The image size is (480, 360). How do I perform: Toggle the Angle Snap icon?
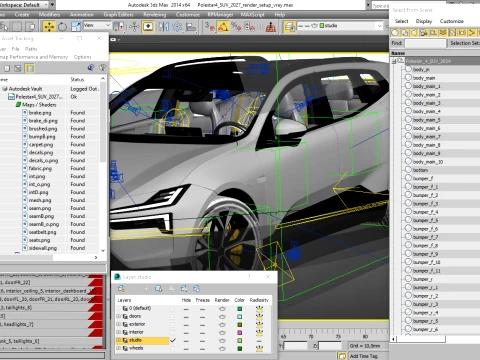pyautogui.click(x=223, y=26)
